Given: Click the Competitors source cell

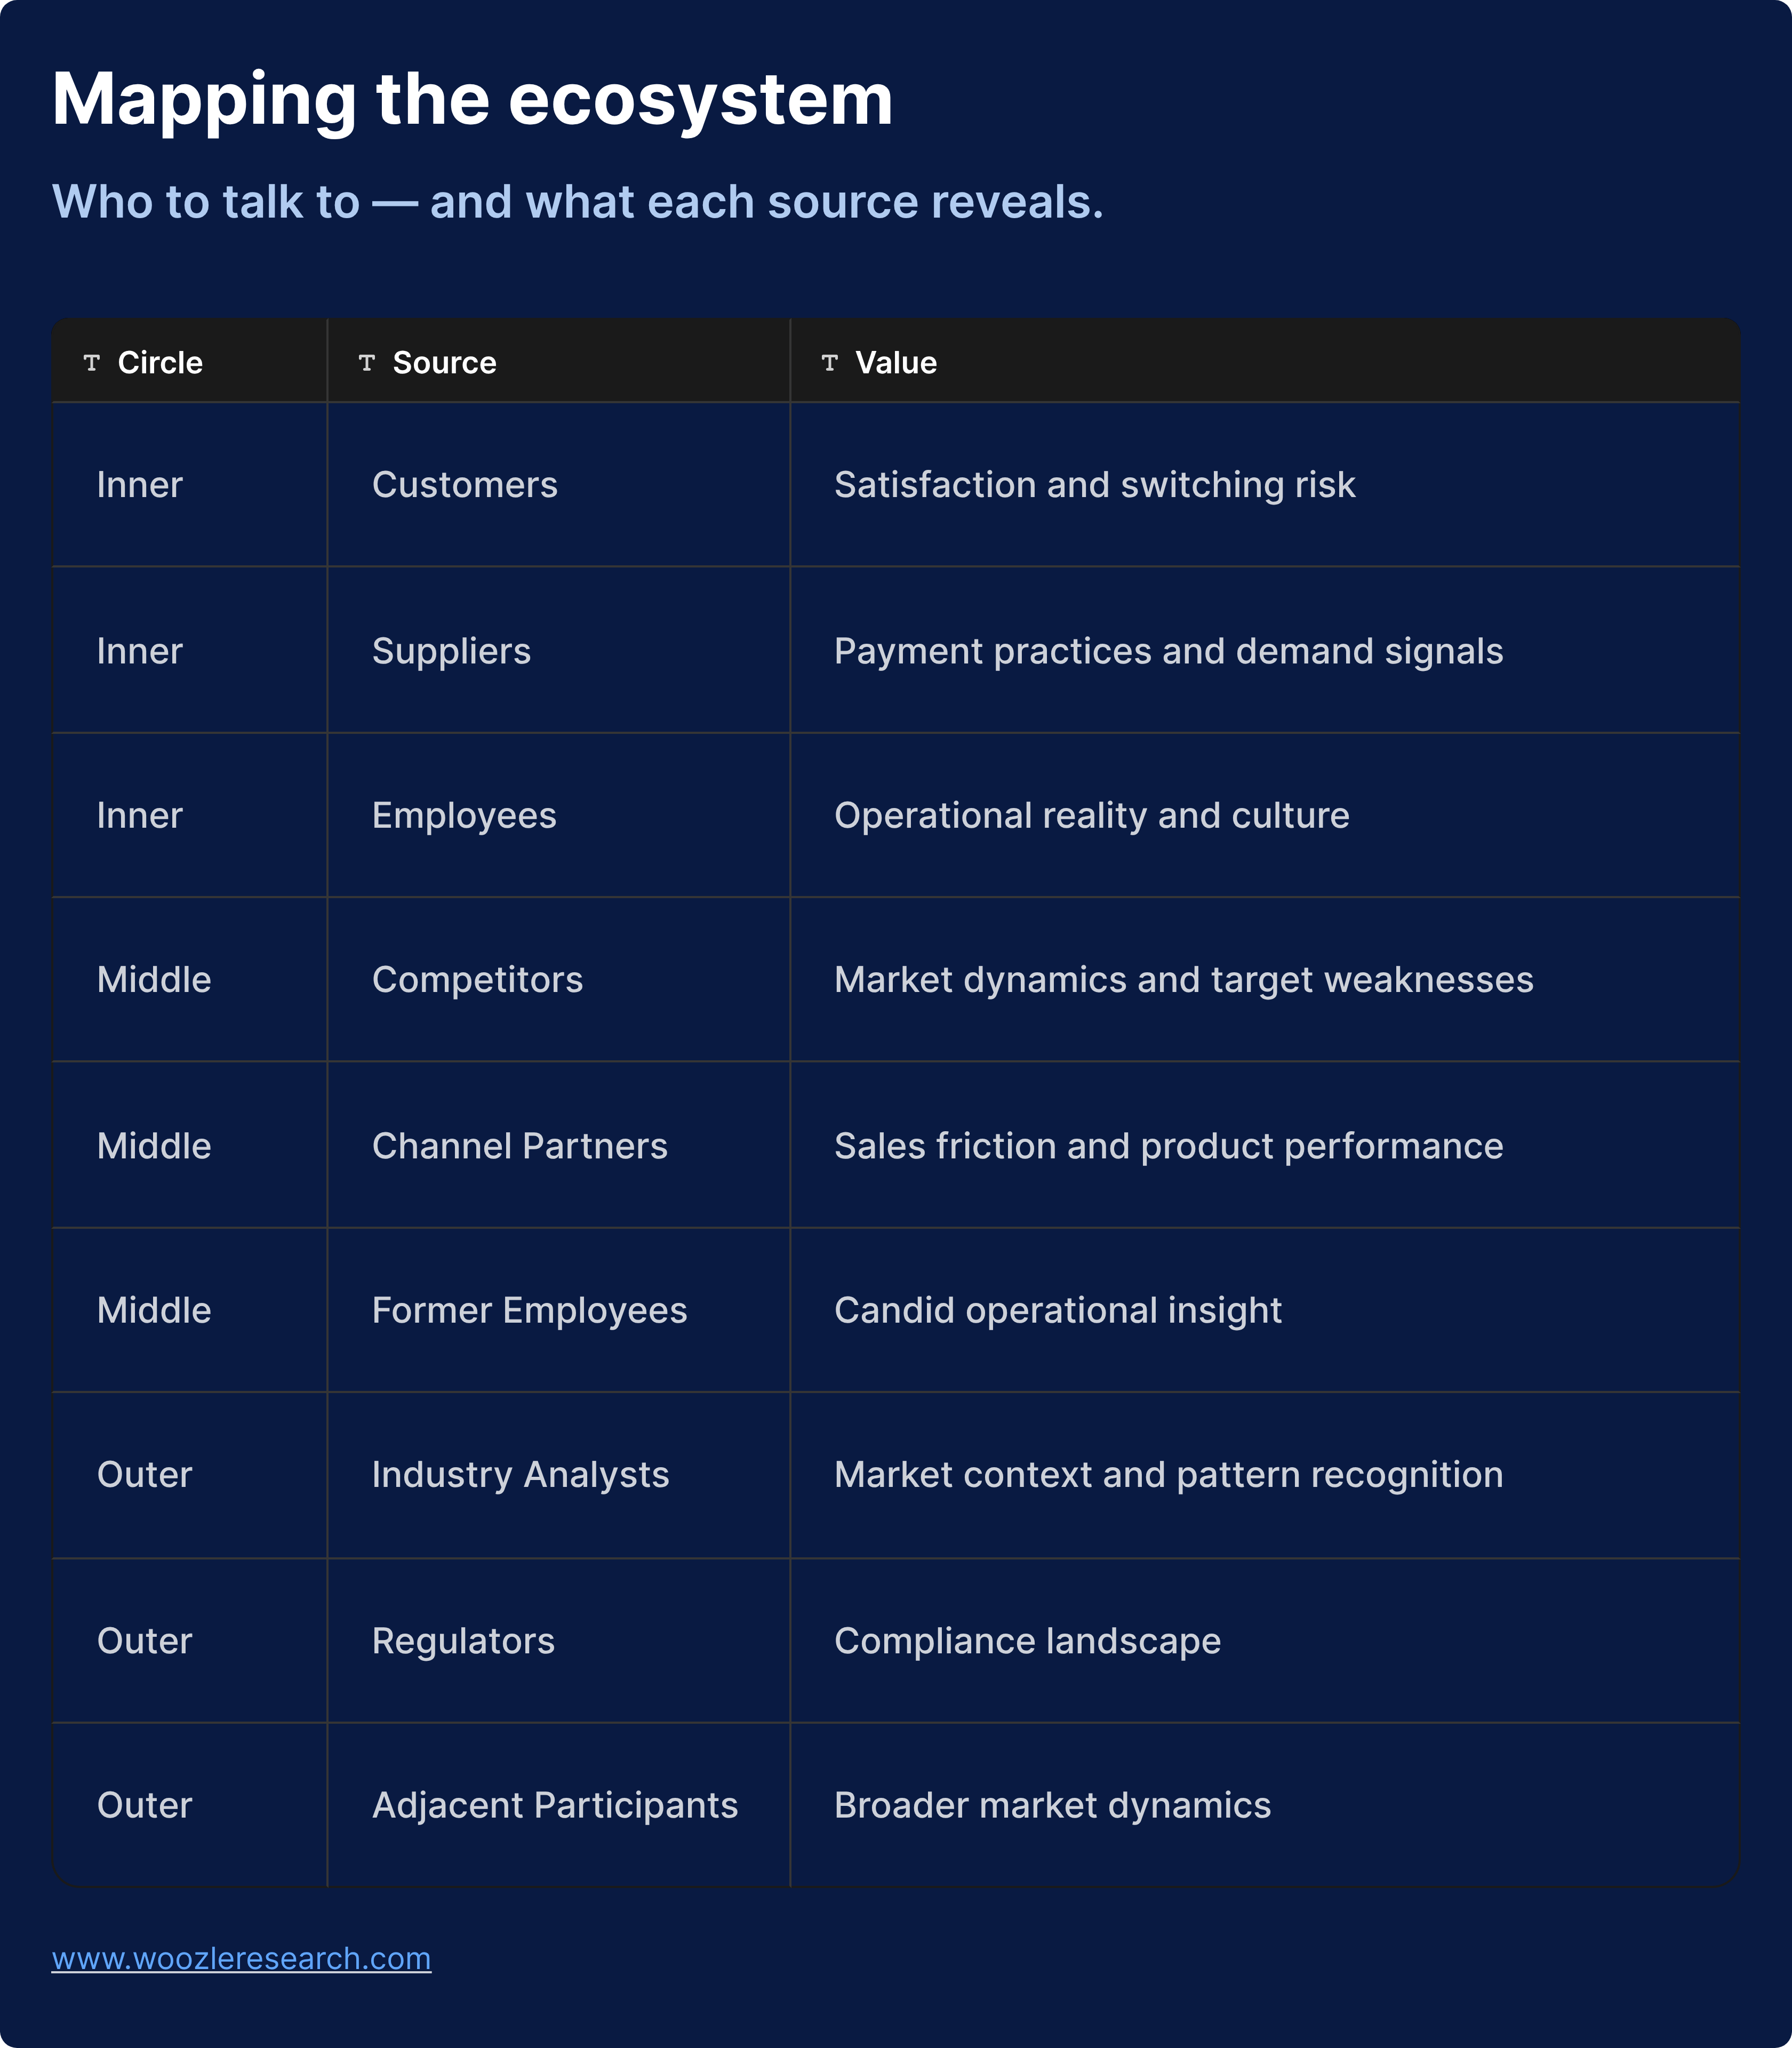Looking at the screenshot, I should [x=477, y=980].
